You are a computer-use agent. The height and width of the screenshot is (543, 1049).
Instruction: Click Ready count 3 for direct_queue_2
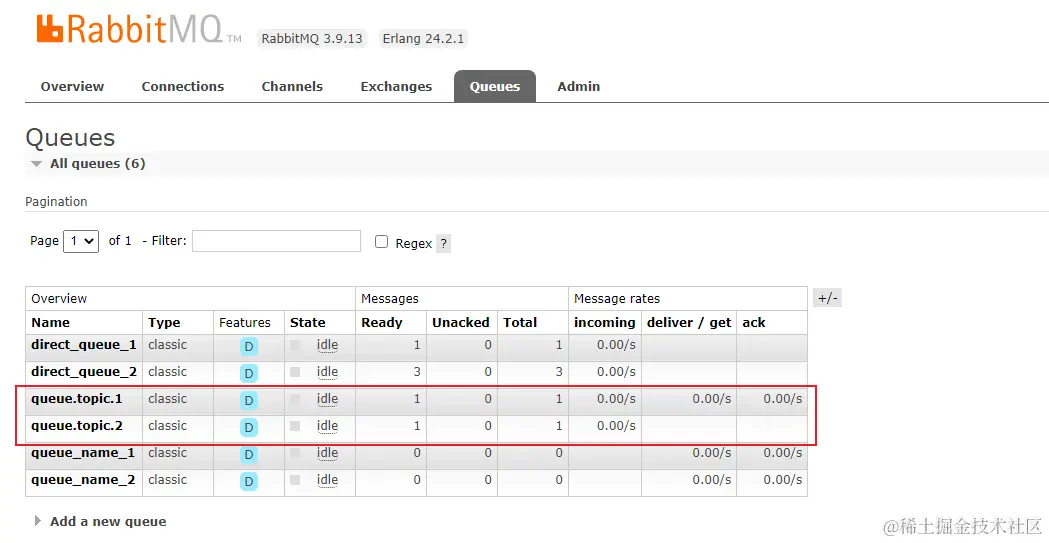coord(417,372)
